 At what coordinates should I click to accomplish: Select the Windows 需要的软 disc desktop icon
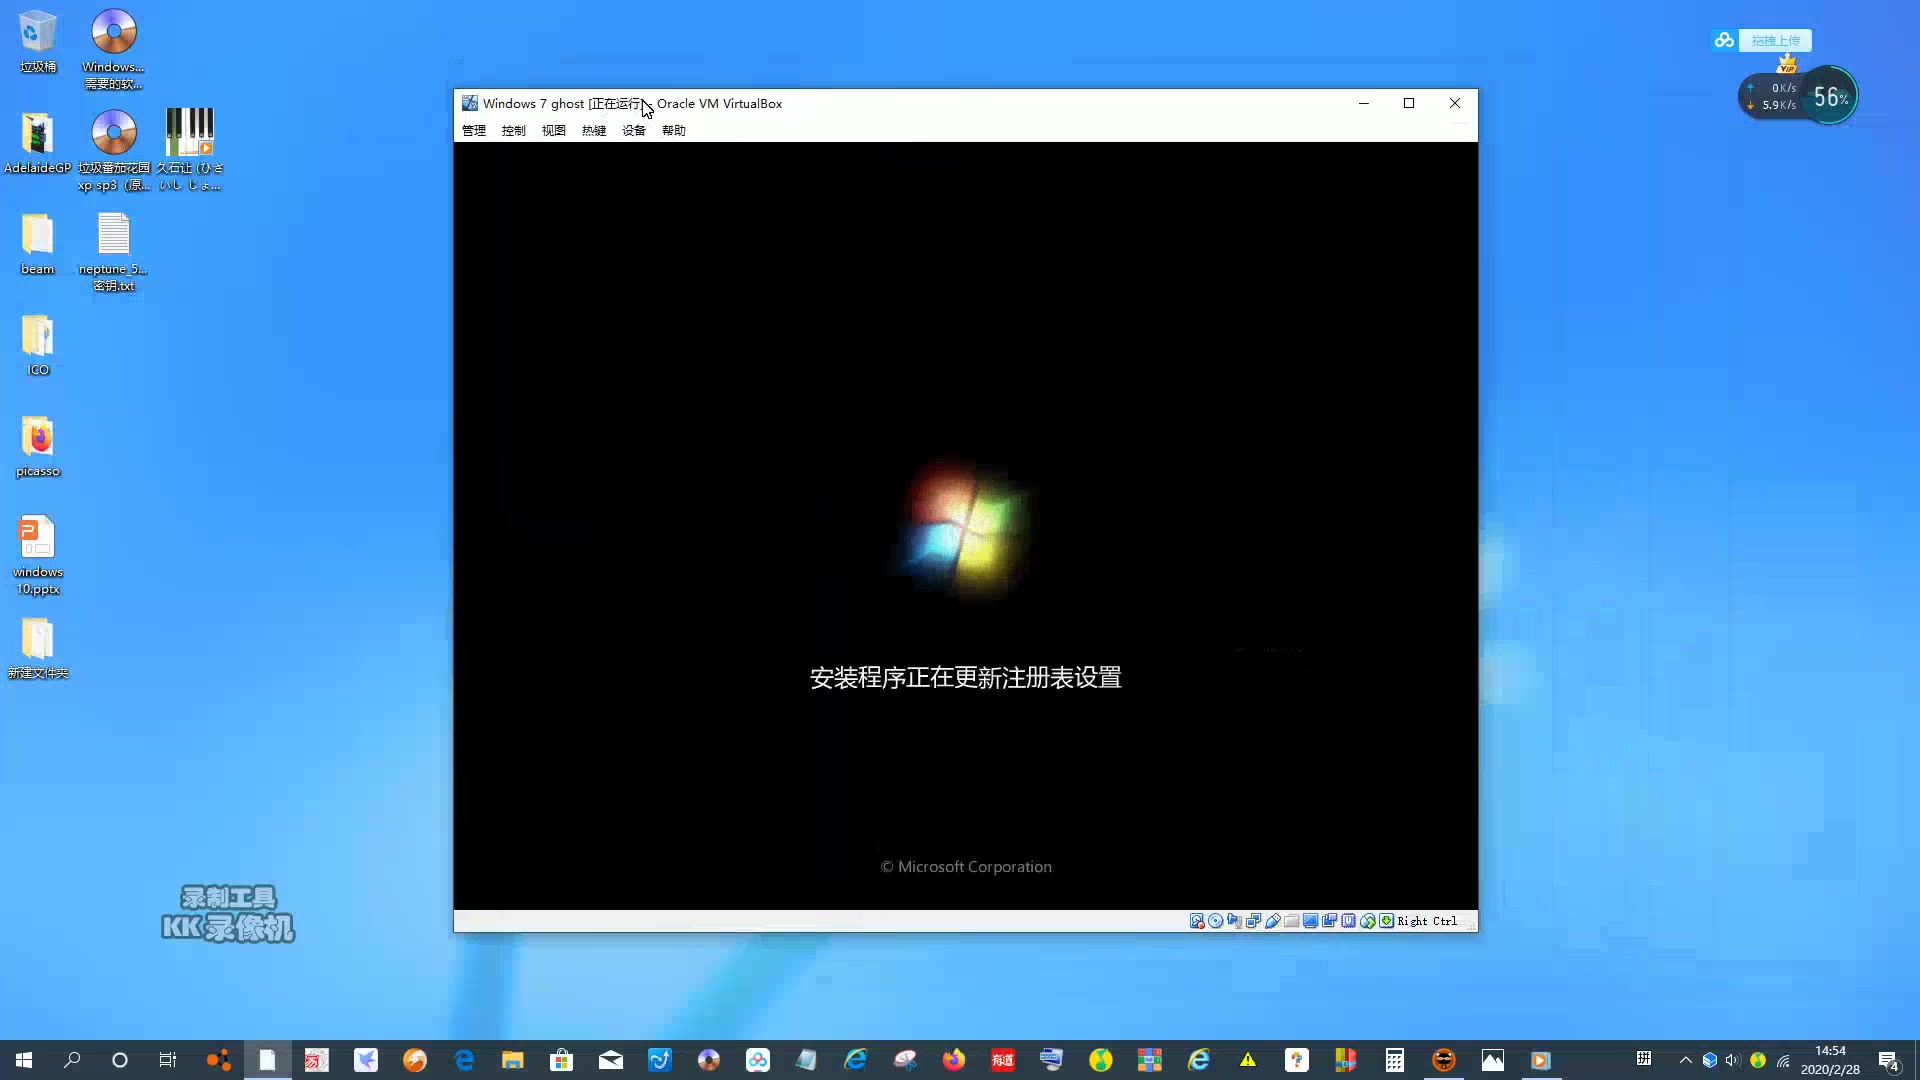pyautogui.click(x=113, y=49)
